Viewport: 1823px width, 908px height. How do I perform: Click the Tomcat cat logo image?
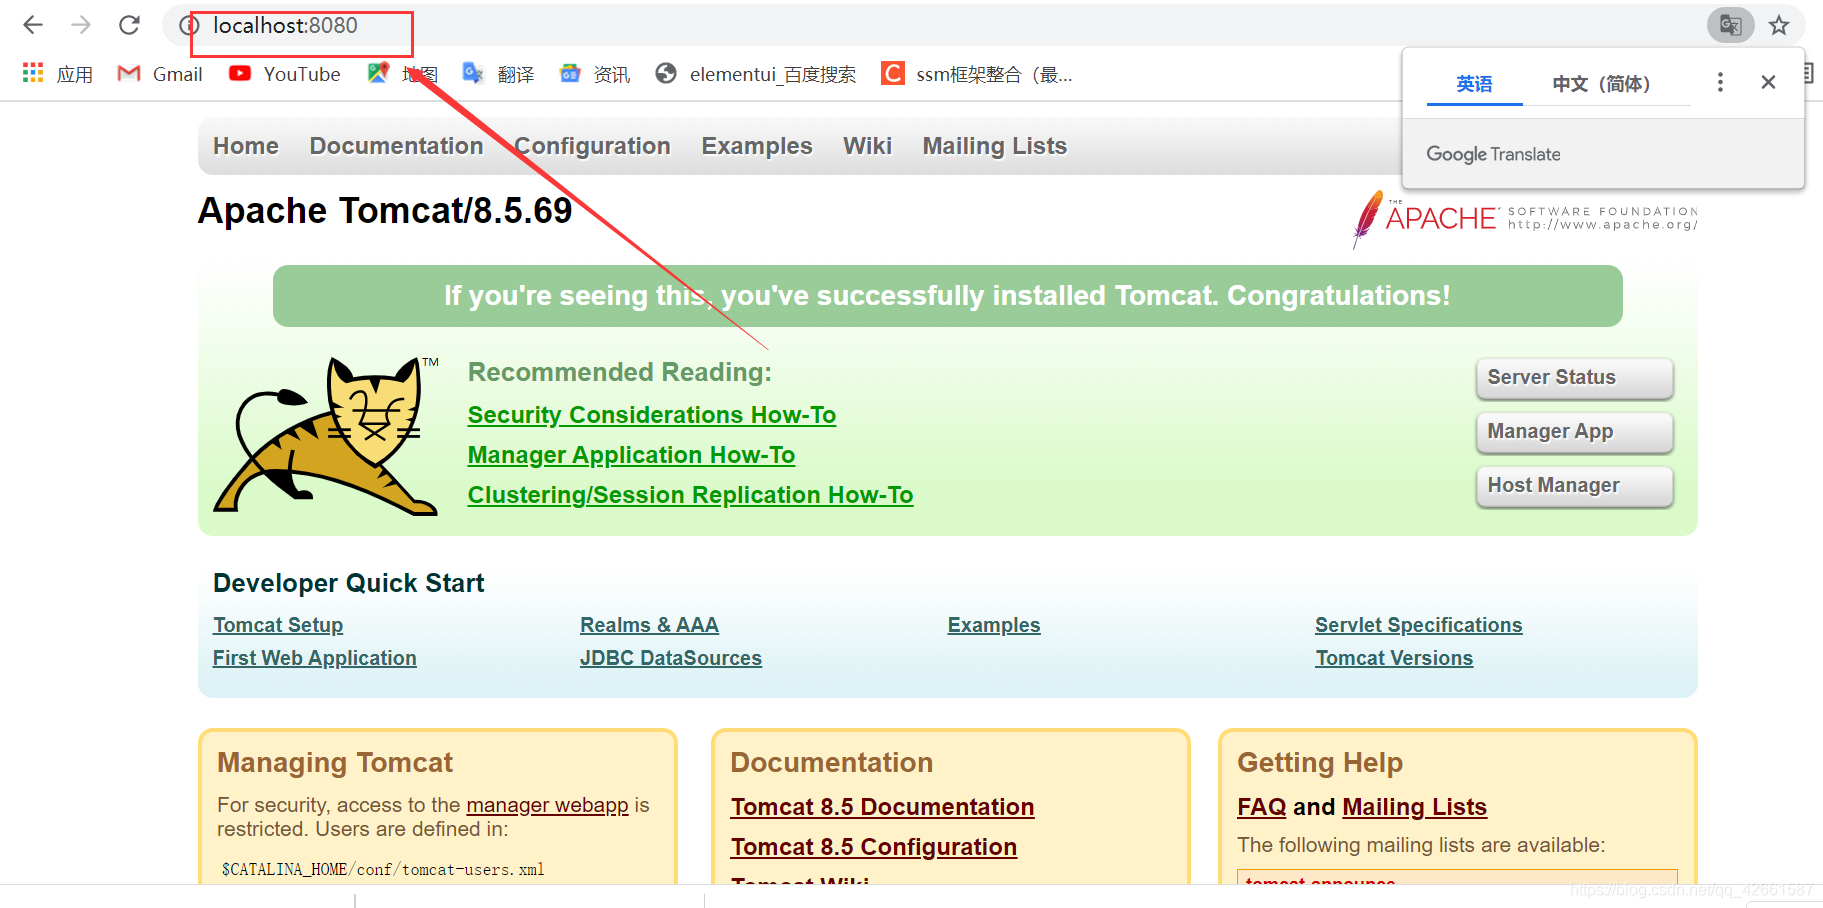point(327,436)
